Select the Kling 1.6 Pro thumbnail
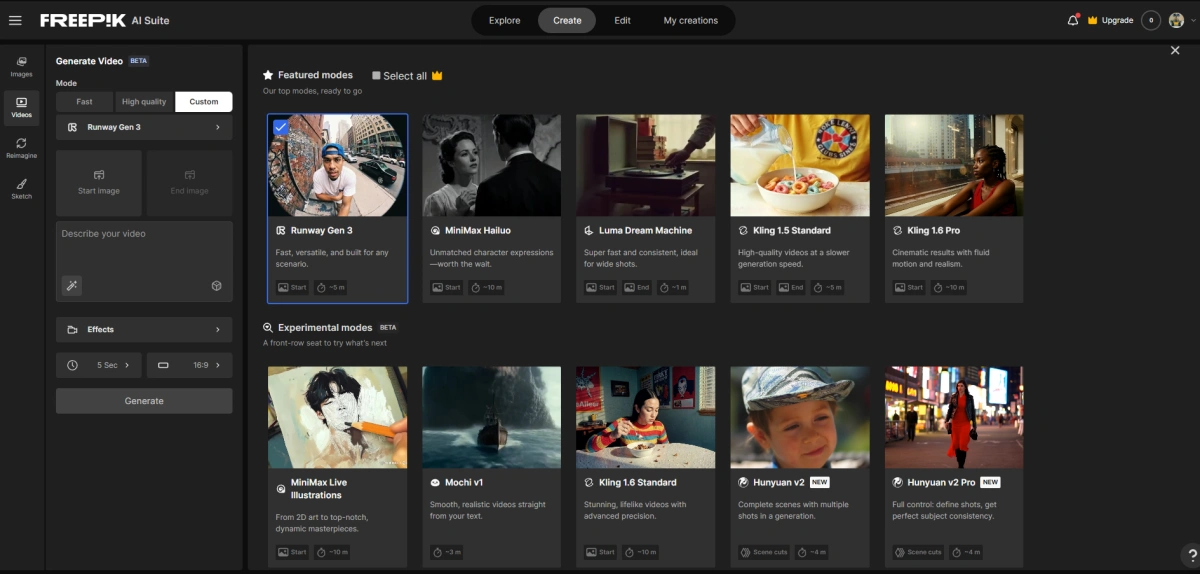The width and height of the screenshot is (1200, 574). tap(953, 165)
